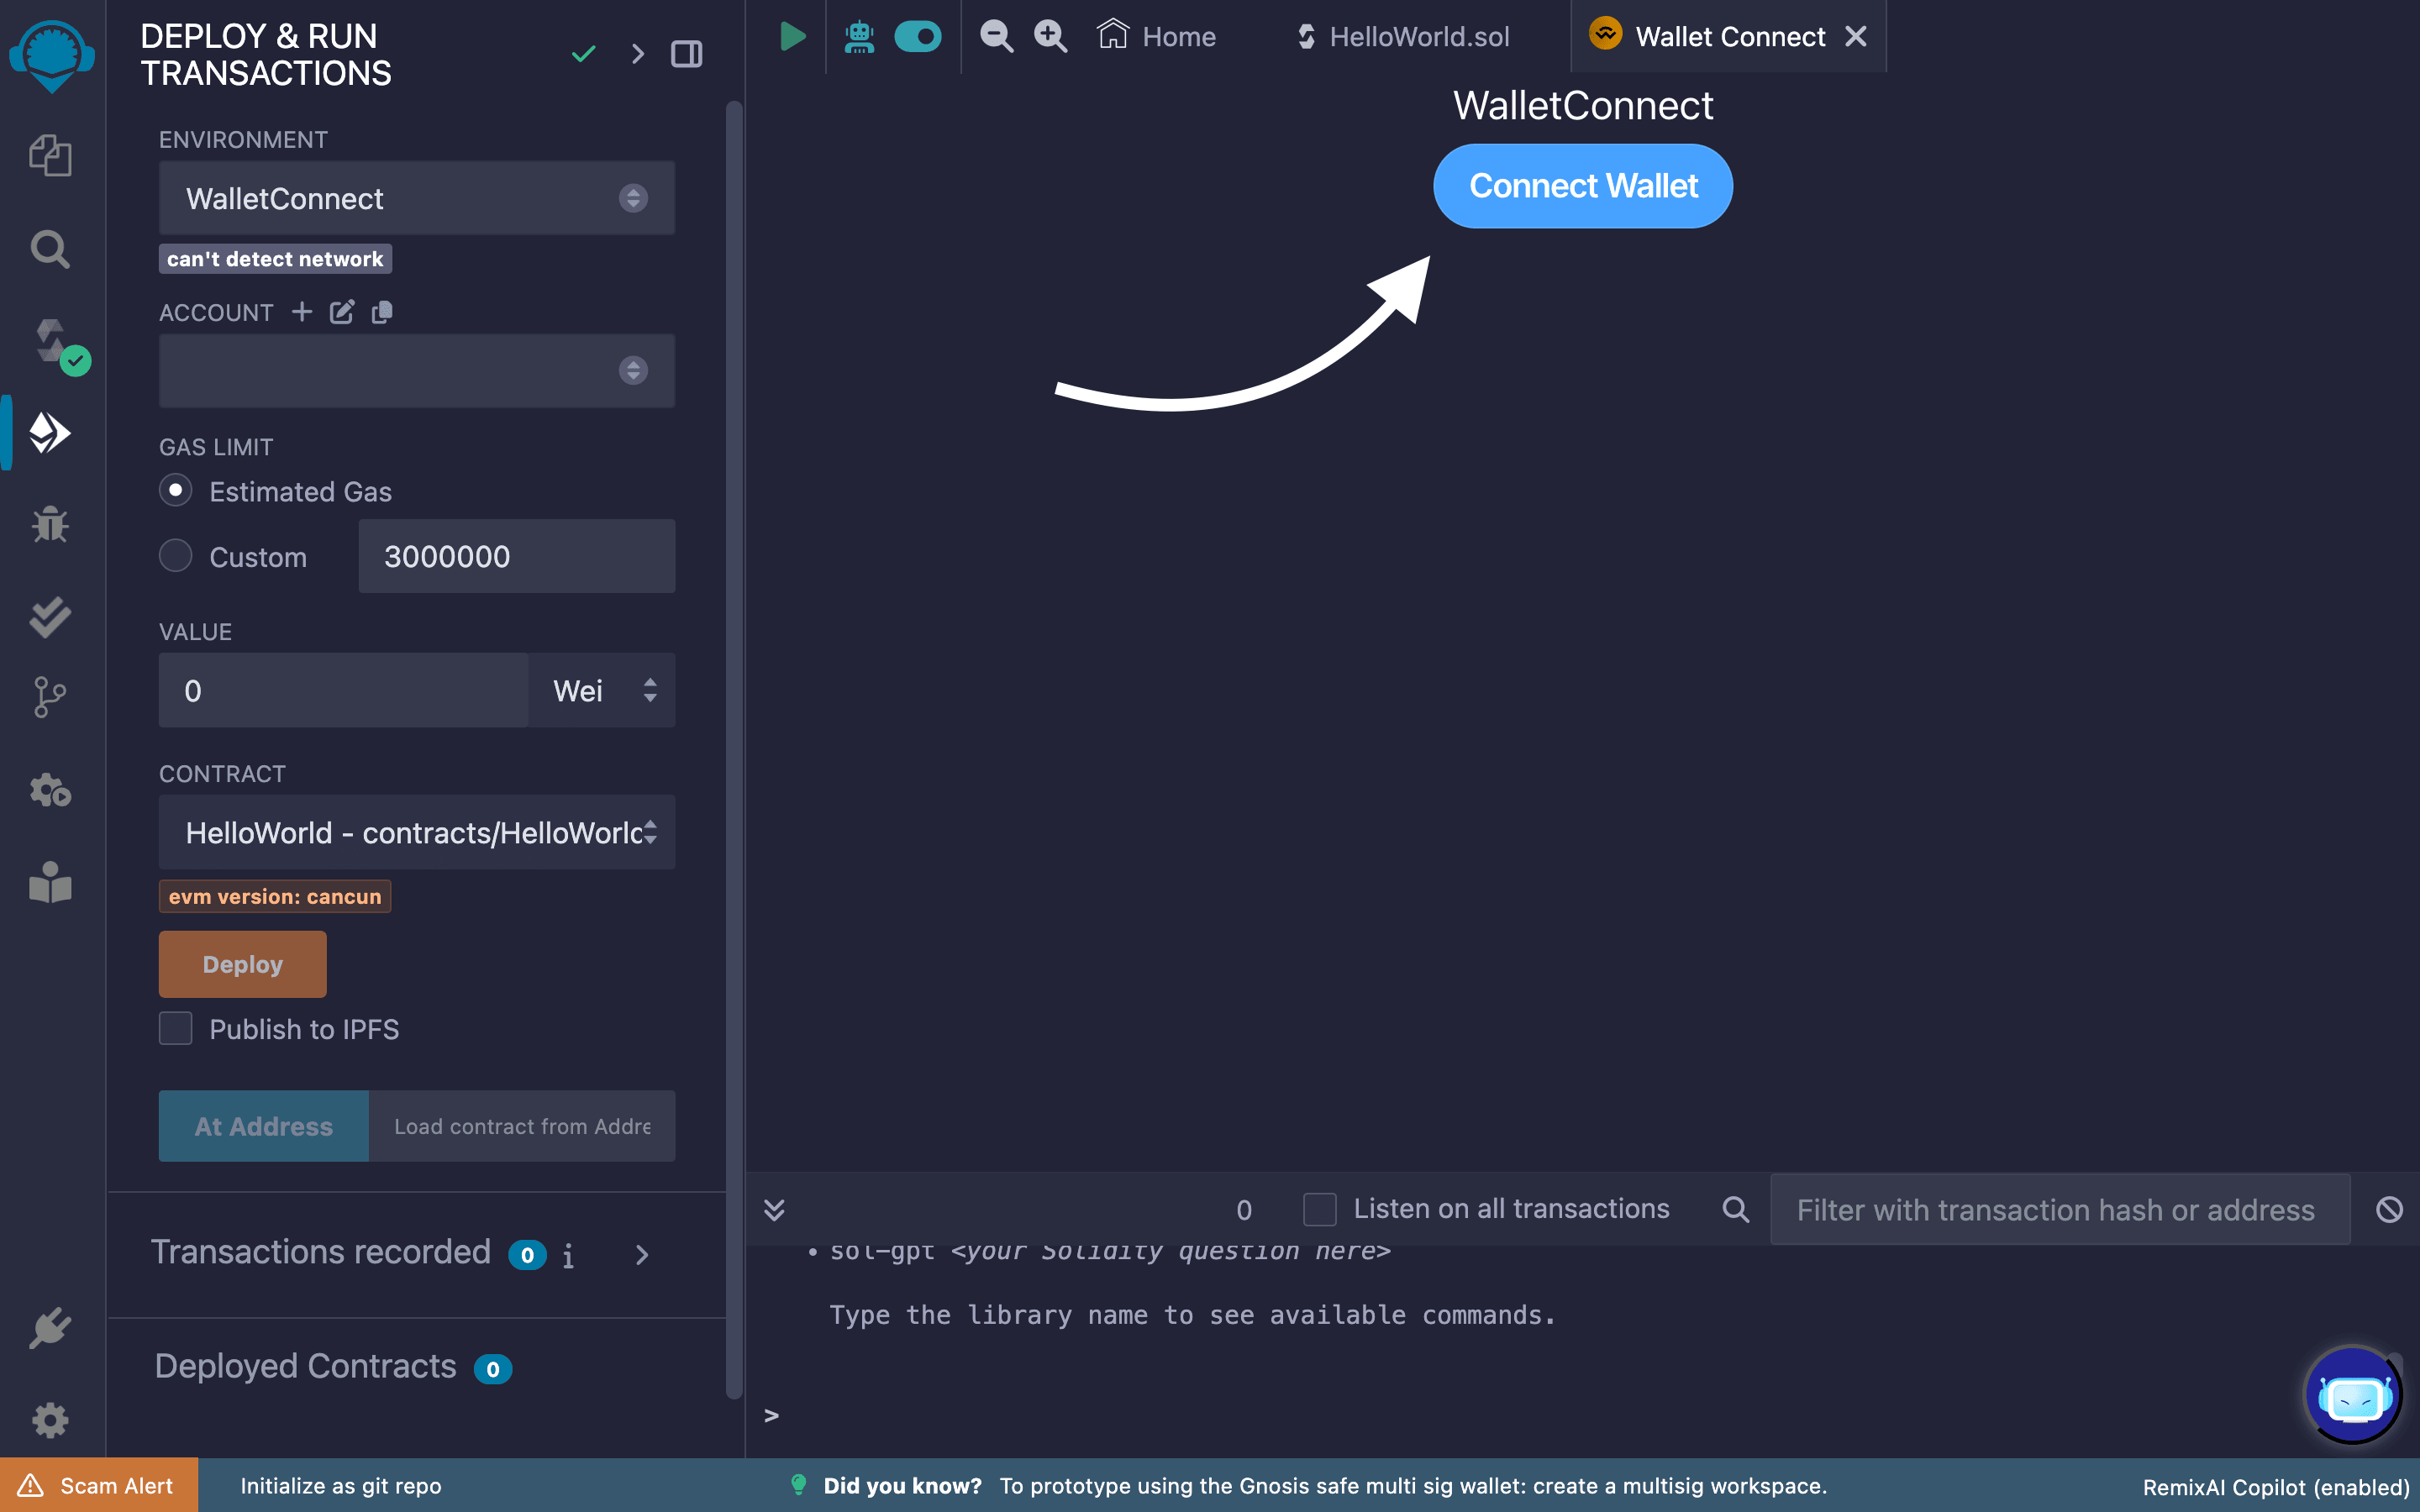2420x1512 pixels.
Task: Toggle the AI copilot switch in toolbar
Action: click(917, 37)
